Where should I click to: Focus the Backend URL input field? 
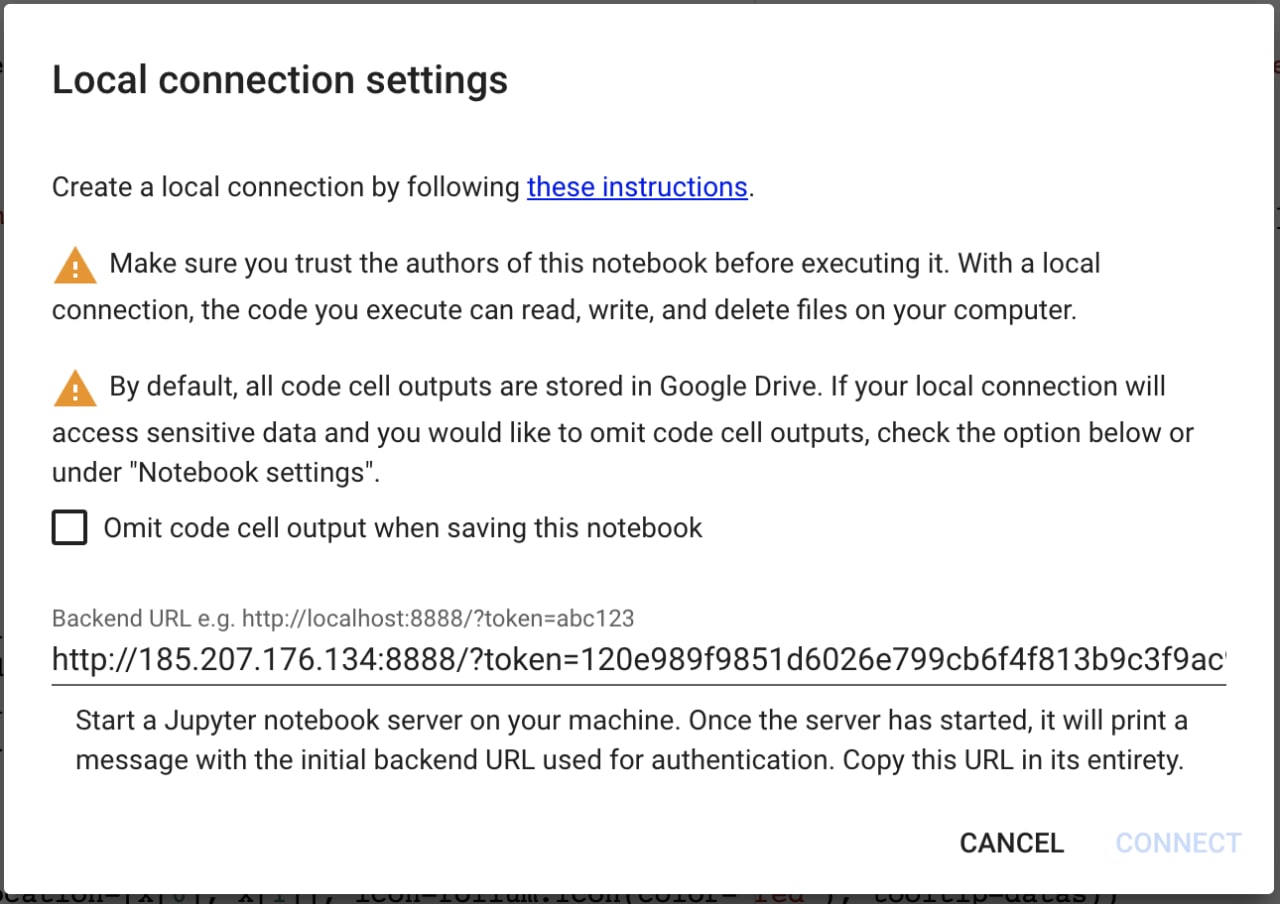pyautogui.click(x=639, y=659)
